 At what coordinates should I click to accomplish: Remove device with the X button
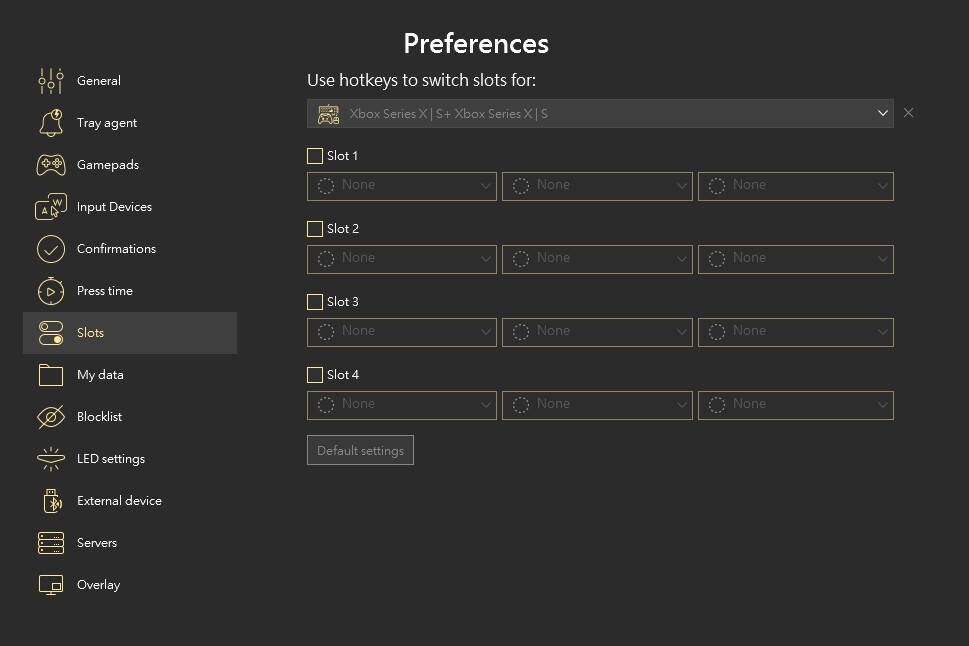click(908, 113)
